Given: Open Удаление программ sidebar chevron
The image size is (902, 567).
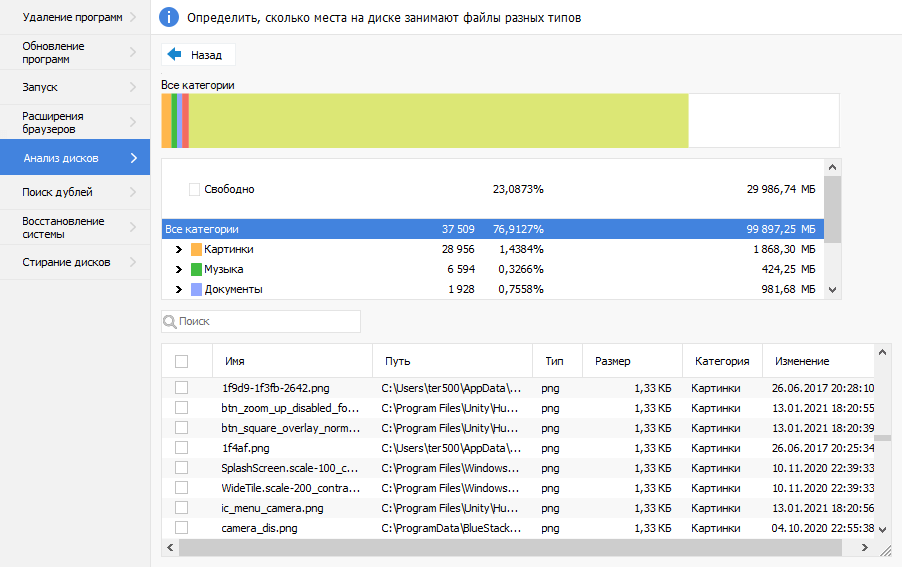Looking at the screenshot, I should 133,17.
